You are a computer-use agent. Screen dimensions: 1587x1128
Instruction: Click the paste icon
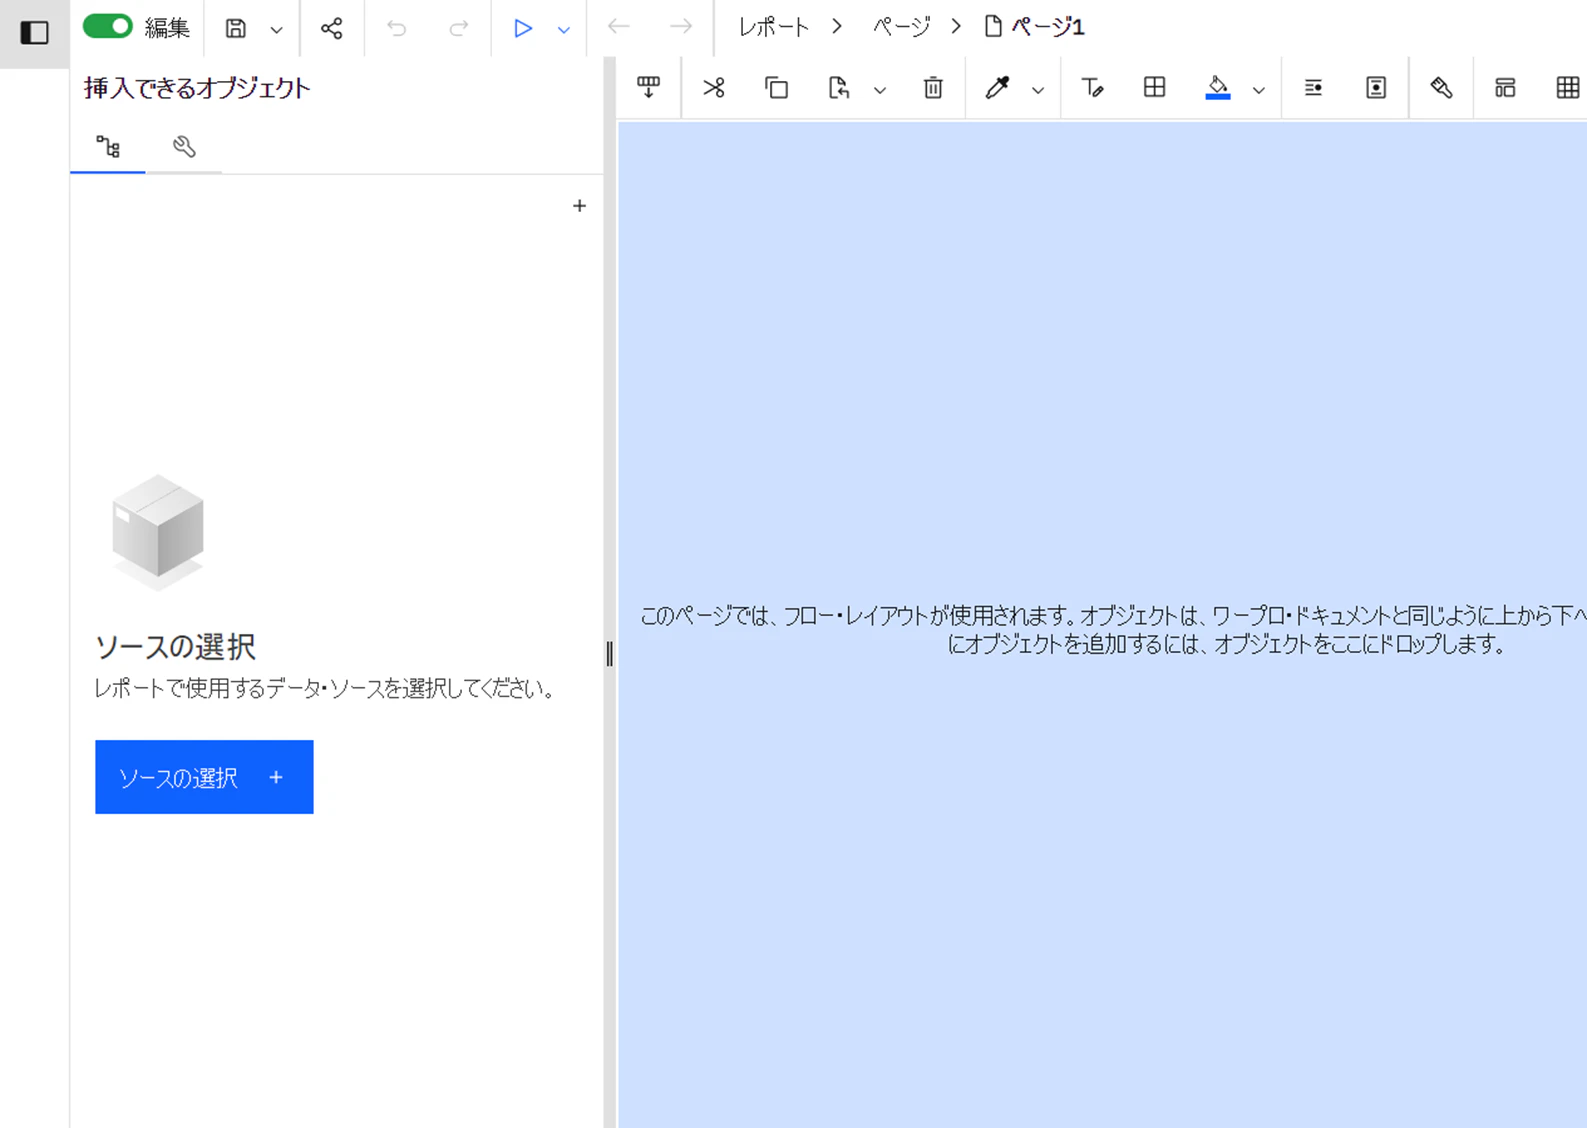click(839, 88)
